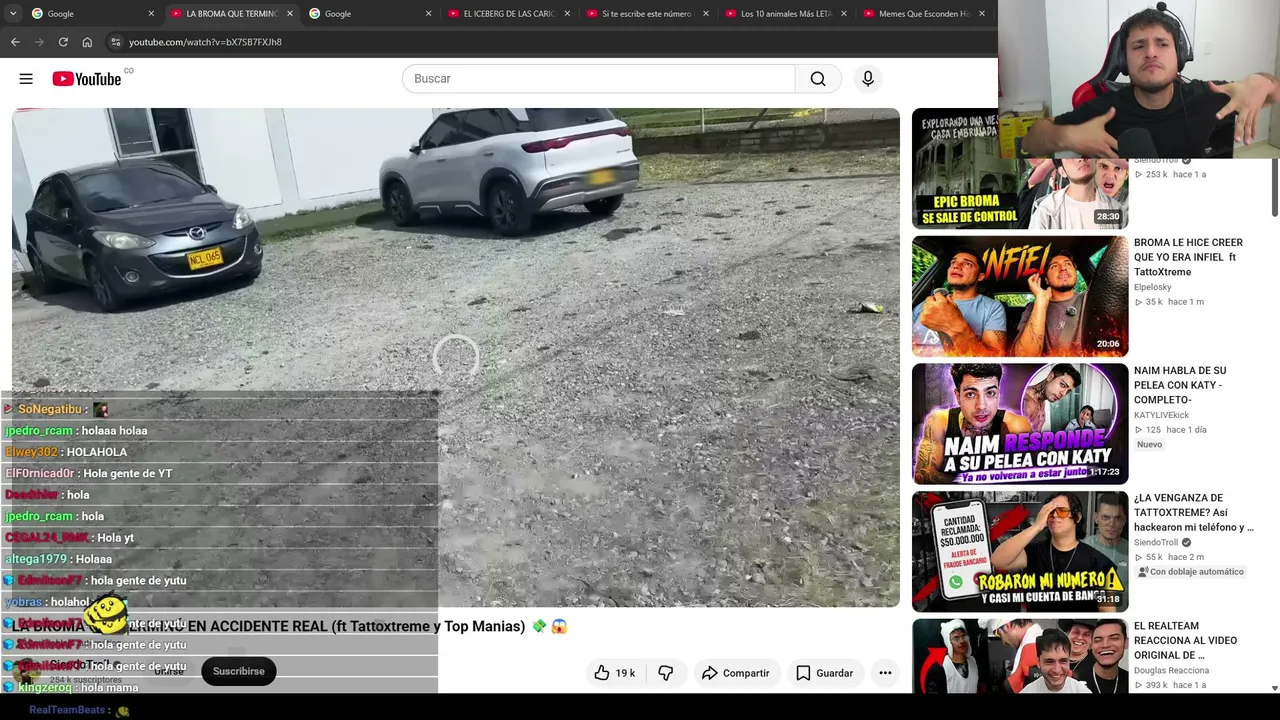1280x720 pixels.
Task: Open NAIM HABLA DE SU PELEA title
Action: click(x=1180, y=385)
